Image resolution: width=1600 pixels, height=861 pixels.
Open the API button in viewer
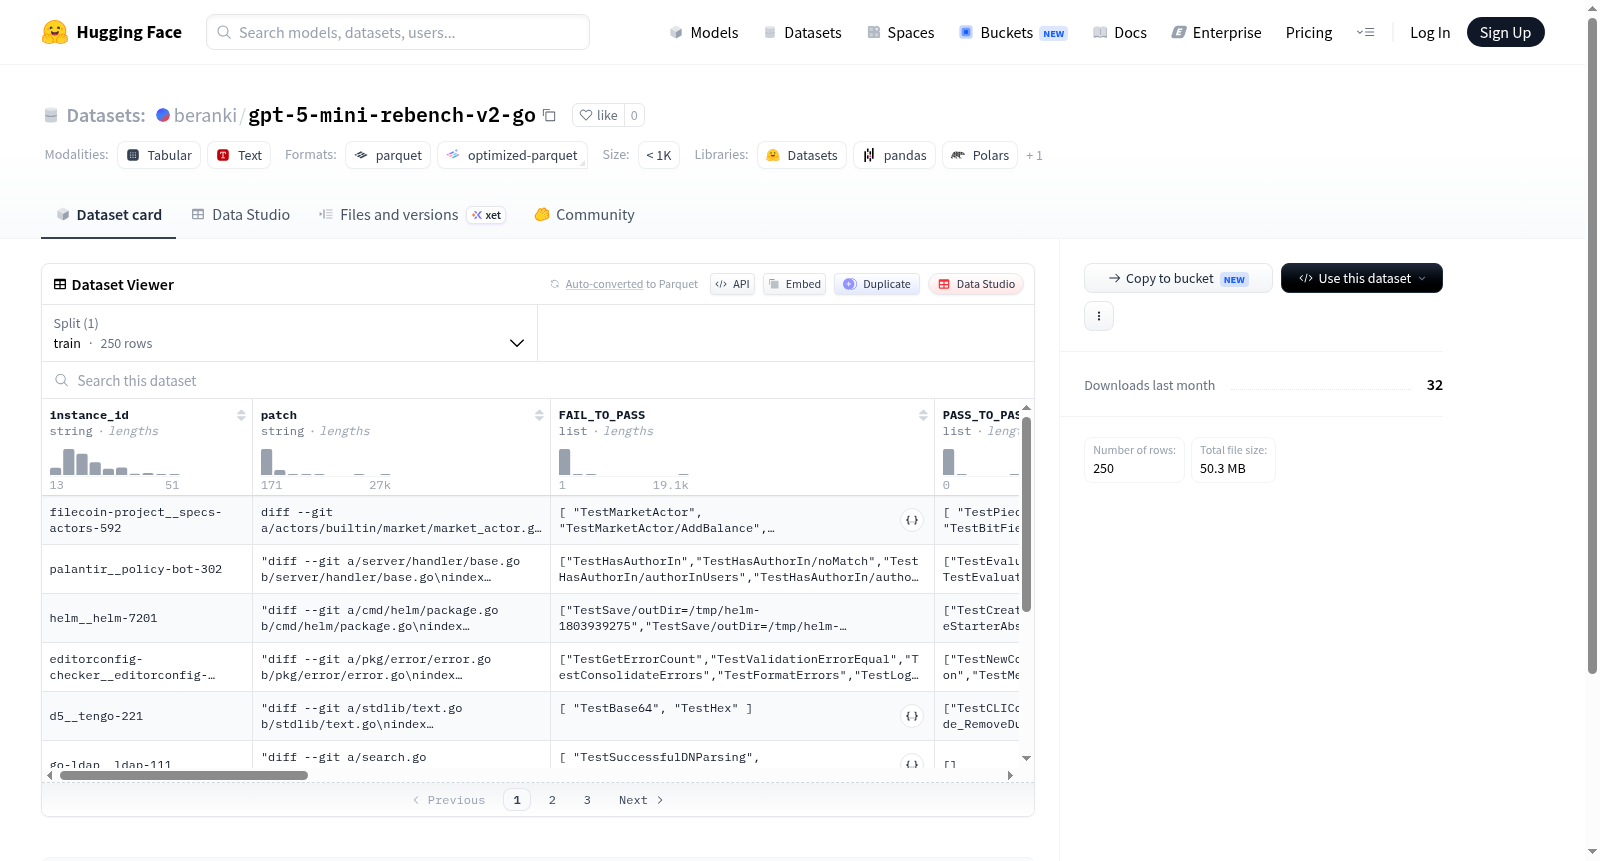click(x=732, y=284)
